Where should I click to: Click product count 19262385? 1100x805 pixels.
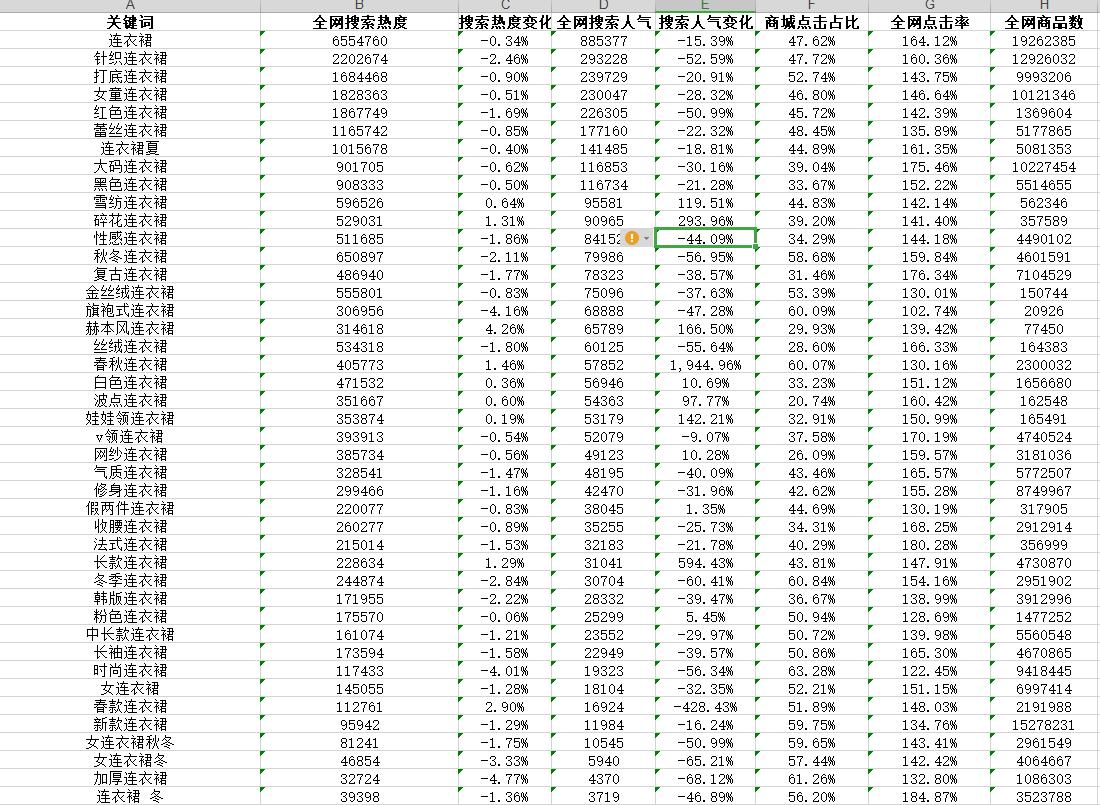tap(1044, 41)
